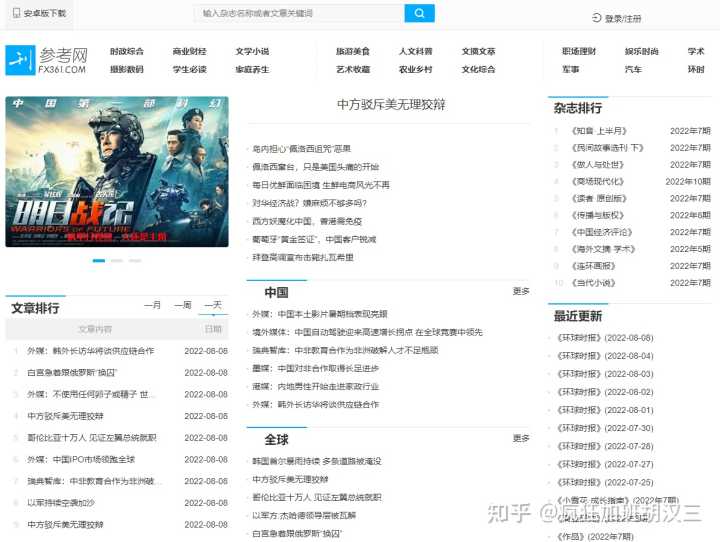
Task: Open magazine 《知音 上半月》 in ranking
Action: click(599, 131)
